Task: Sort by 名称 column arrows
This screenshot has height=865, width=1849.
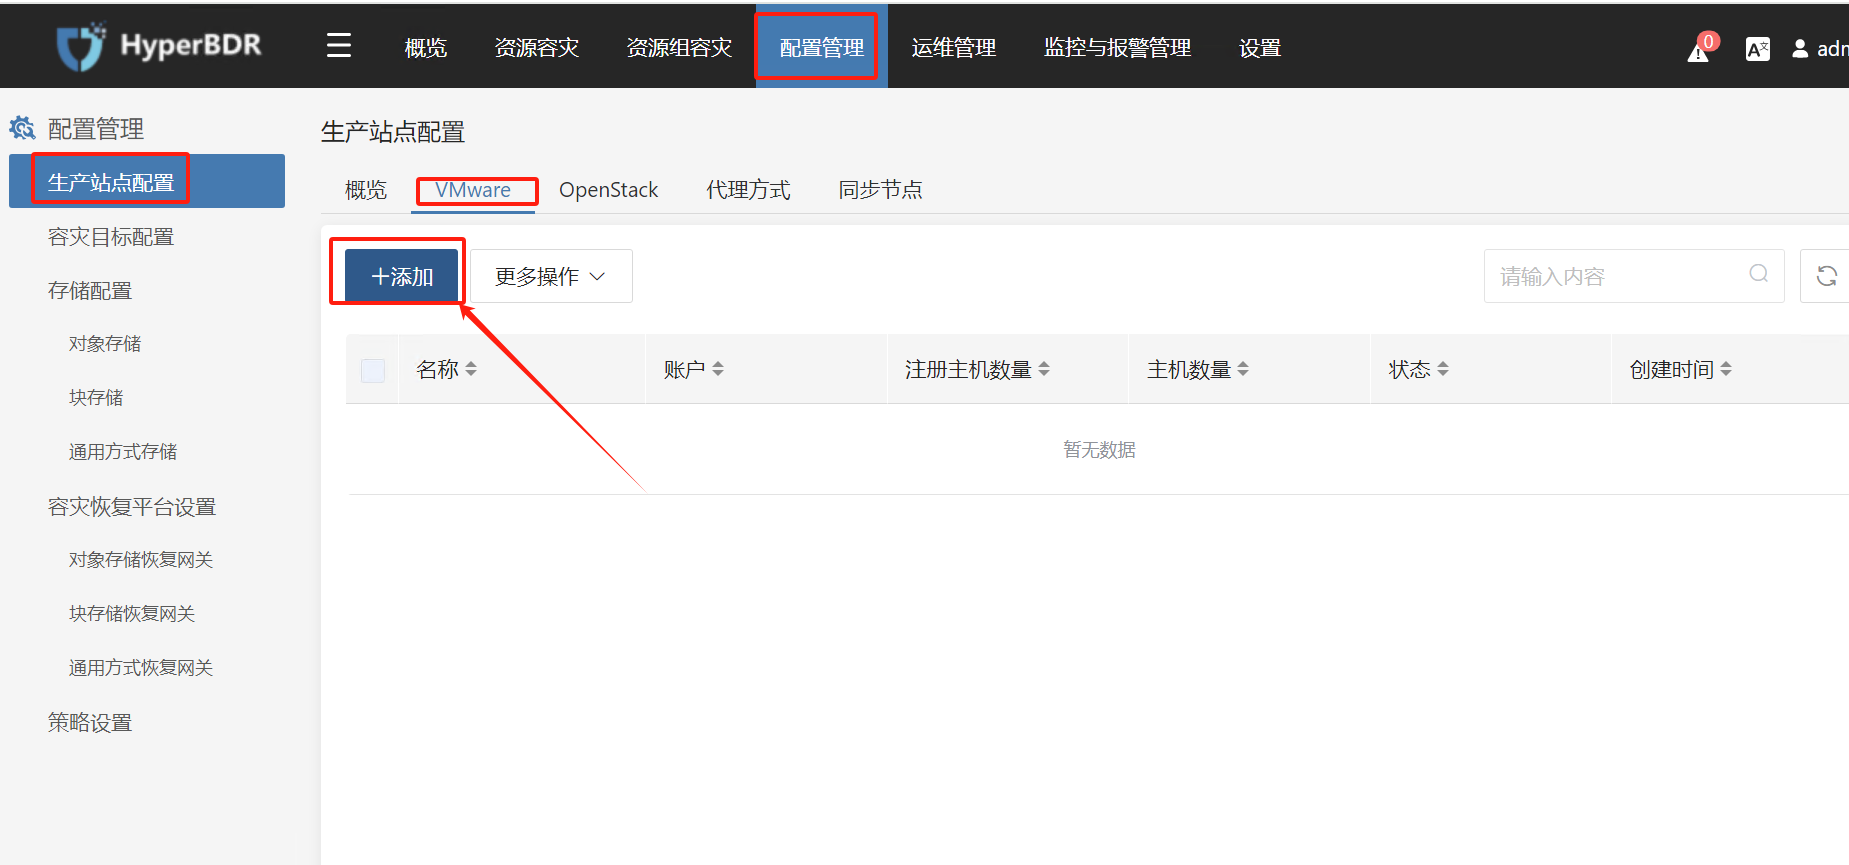Action: (x=471, y=369)
